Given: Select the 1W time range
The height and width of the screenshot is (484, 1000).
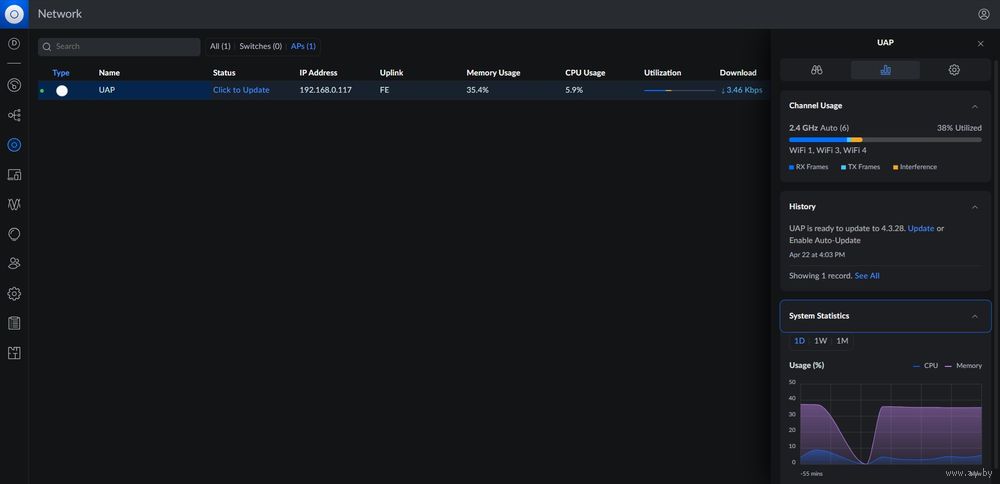Looking at the screenshot, I should point(820,341).
